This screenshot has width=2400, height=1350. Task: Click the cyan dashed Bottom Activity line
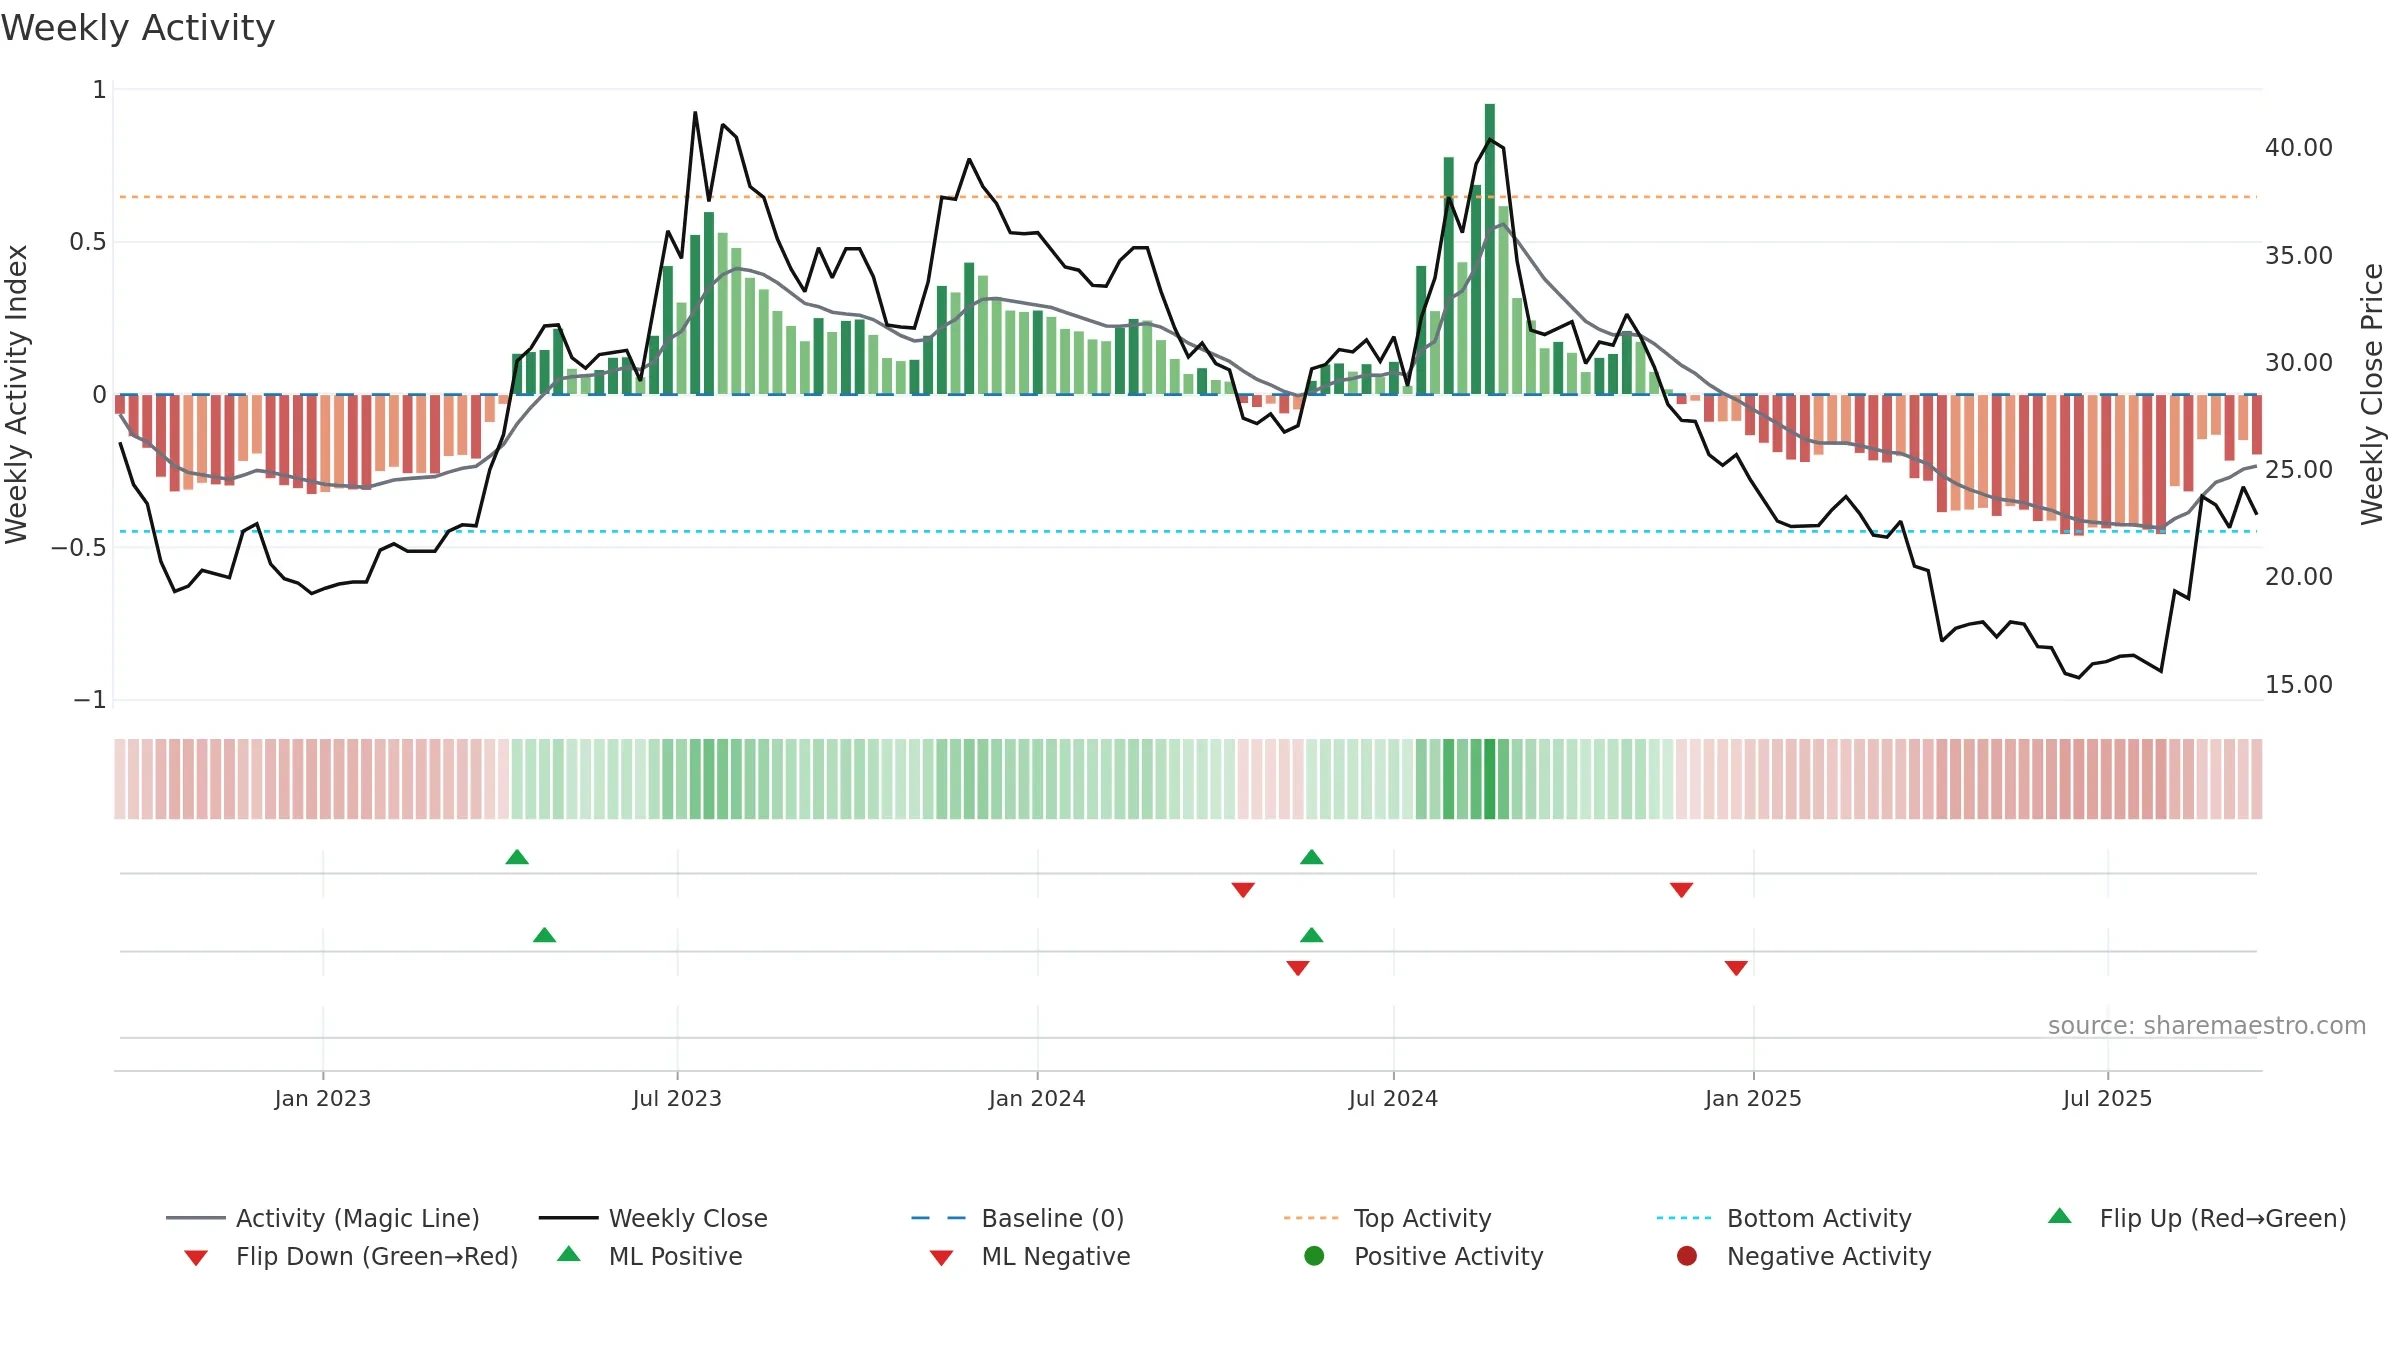point(1188,531)
